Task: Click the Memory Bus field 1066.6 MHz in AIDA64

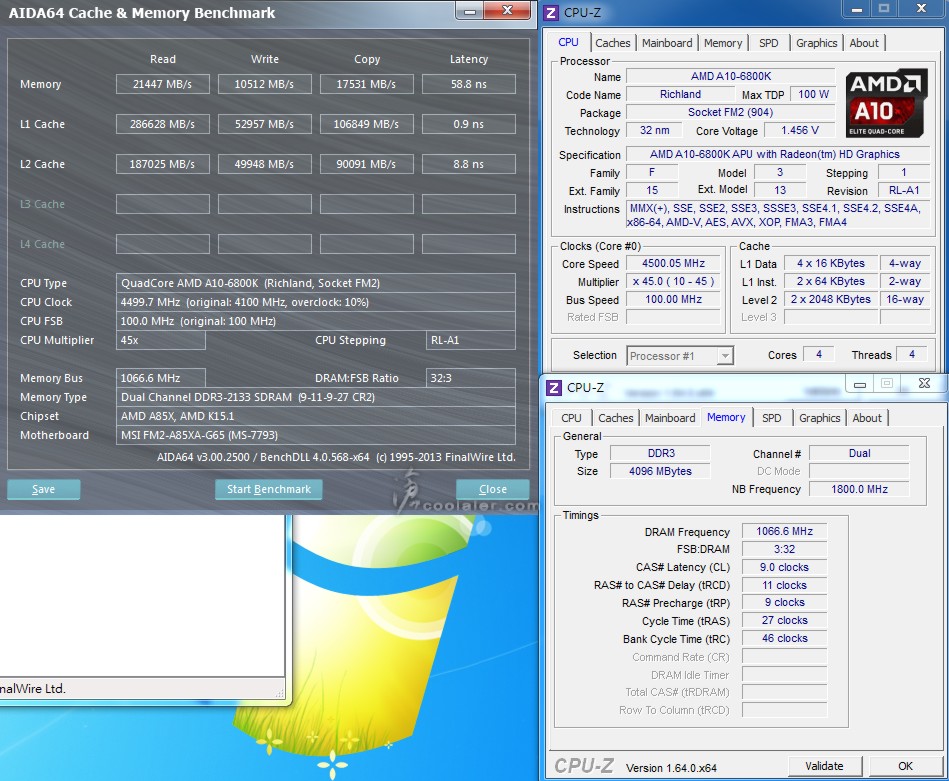Action: (x=160, y=378)
